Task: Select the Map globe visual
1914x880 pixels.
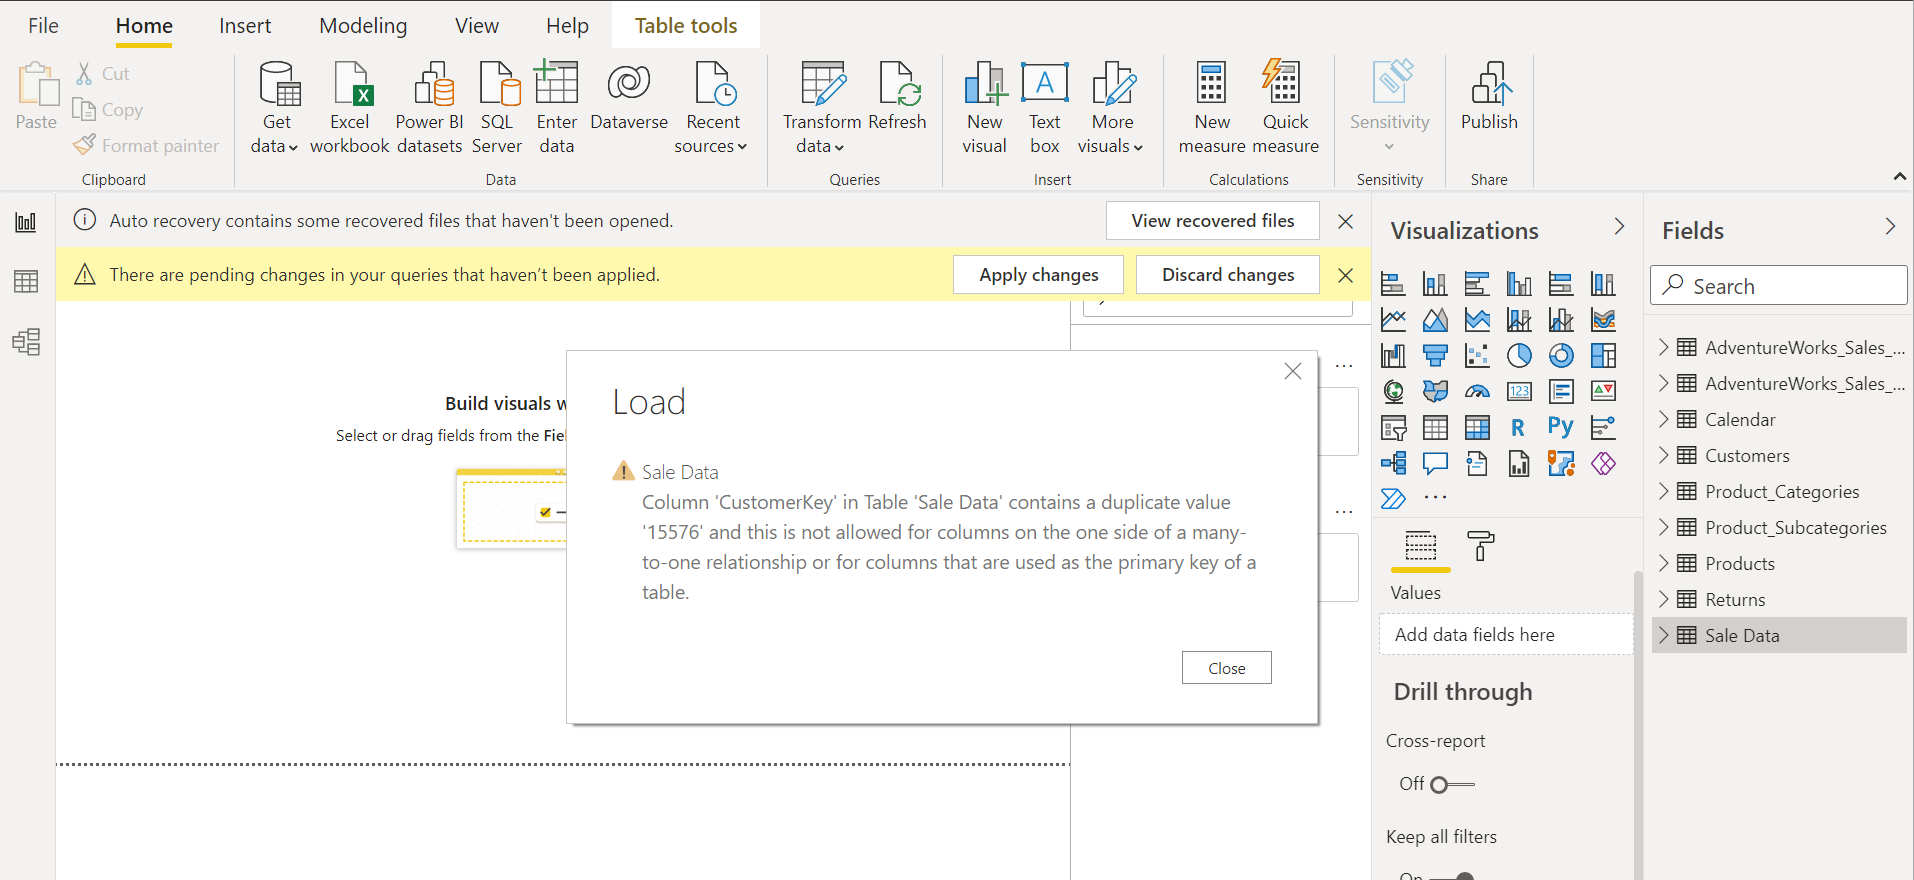Action: pyautogui.click(x=1393, y=392)
